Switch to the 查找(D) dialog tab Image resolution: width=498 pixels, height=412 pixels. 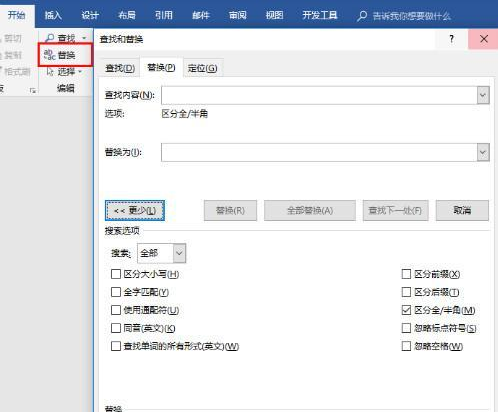(x=120, y=68)
